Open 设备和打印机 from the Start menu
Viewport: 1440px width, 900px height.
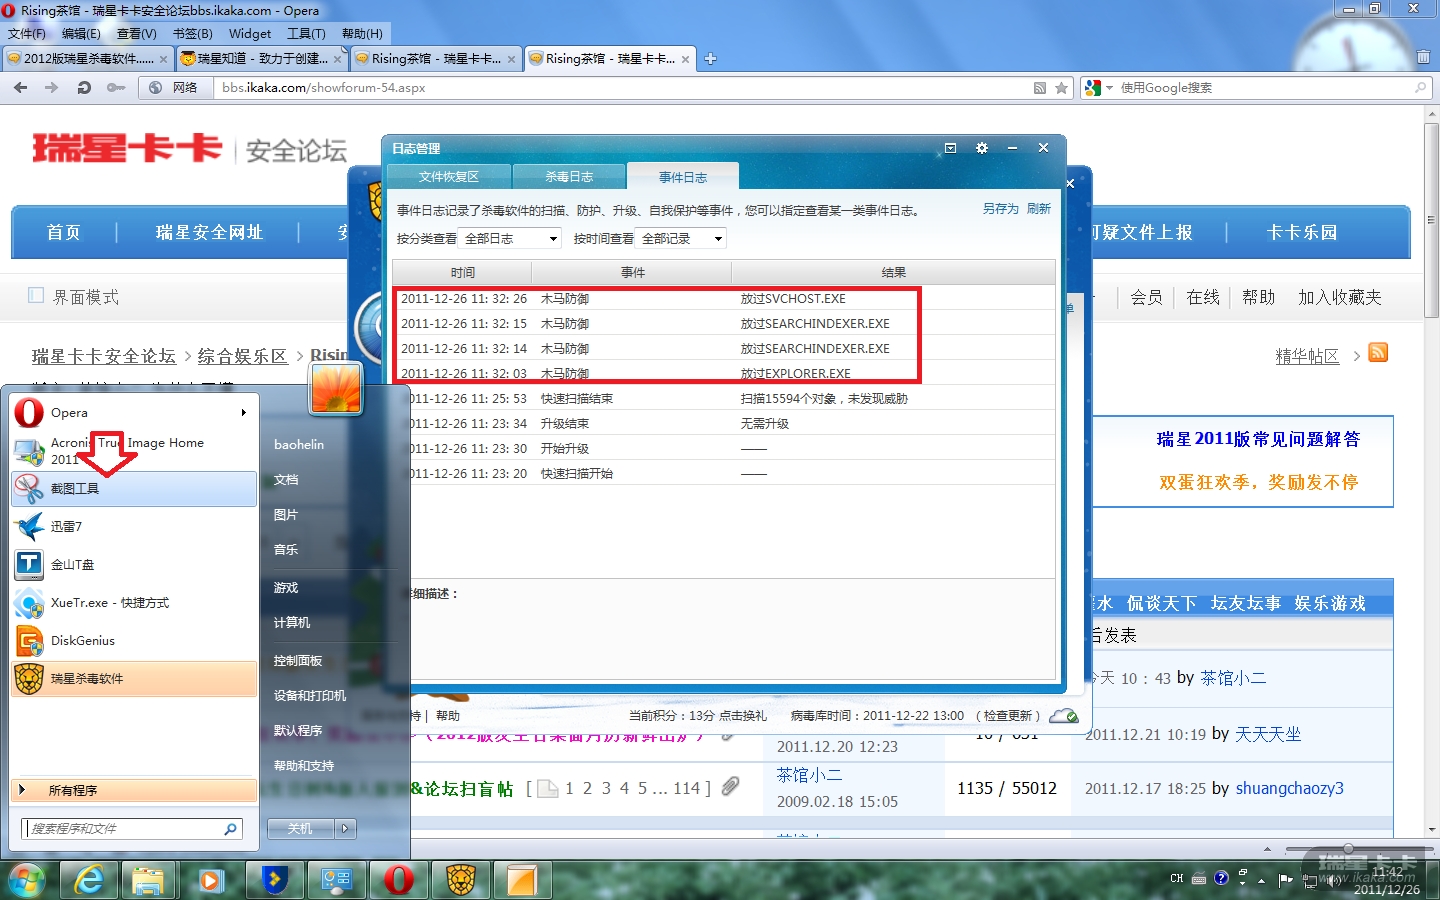click(310, 696)
